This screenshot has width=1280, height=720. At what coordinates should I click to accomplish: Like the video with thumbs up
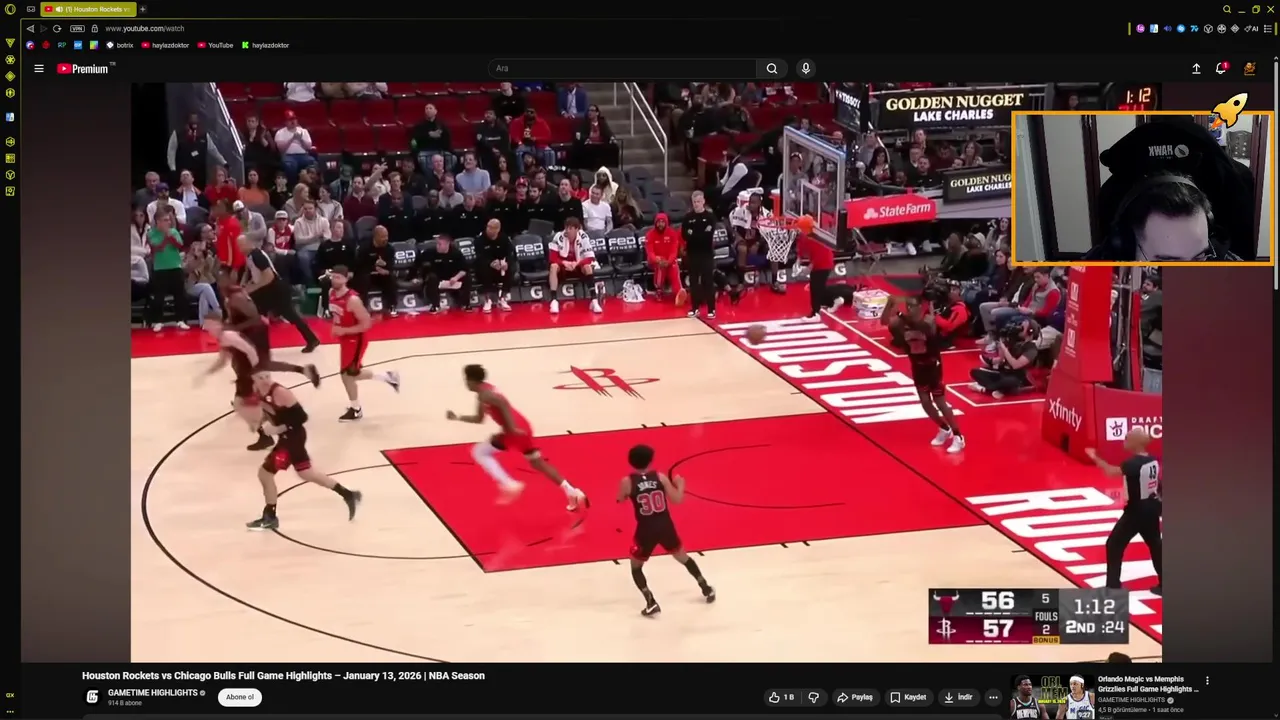[x=781, y=697]
